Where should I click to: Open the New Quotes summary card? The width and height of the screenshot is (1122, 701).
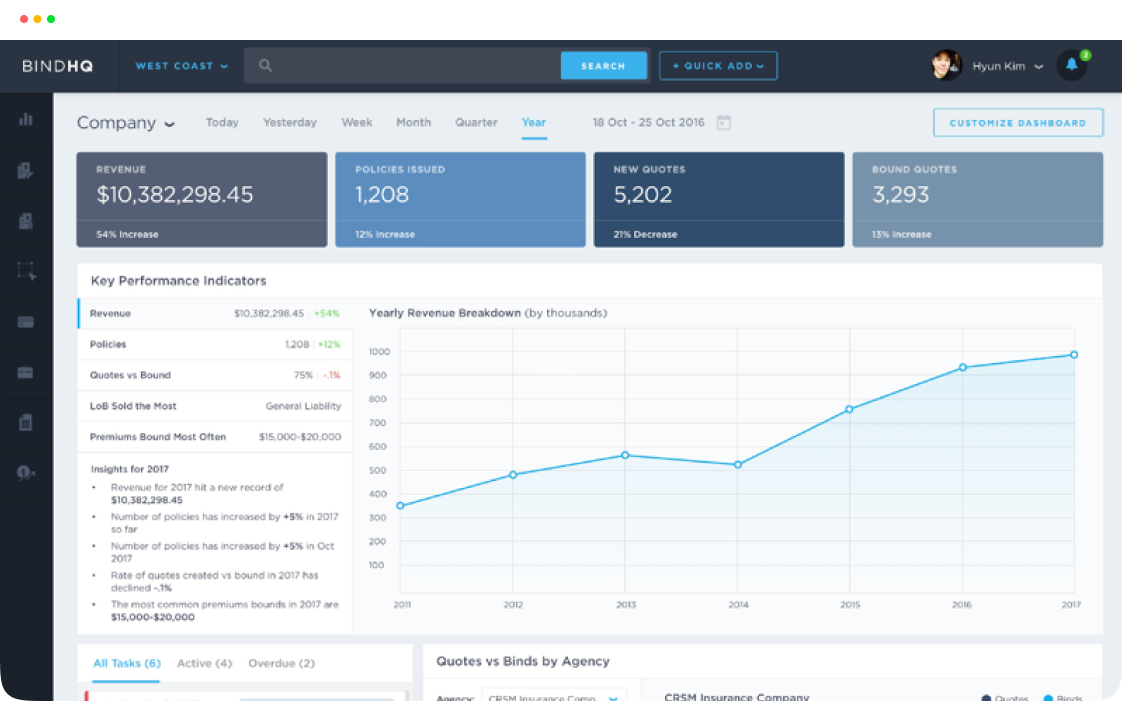(x=718, y=200)
